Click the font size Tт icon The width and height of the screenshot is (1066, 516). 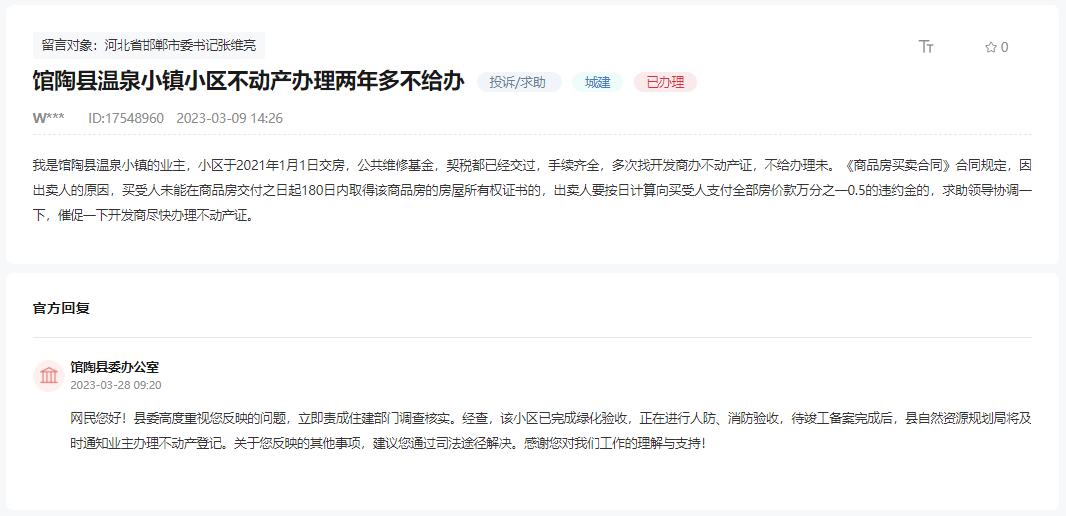pyautogui.click(x=926, y=46)
